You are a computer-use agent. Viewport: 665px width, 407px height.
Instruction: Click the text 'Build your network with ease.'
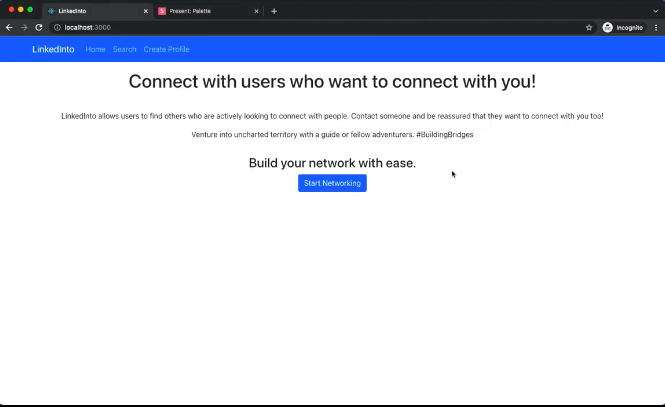(x=332, y=163)
